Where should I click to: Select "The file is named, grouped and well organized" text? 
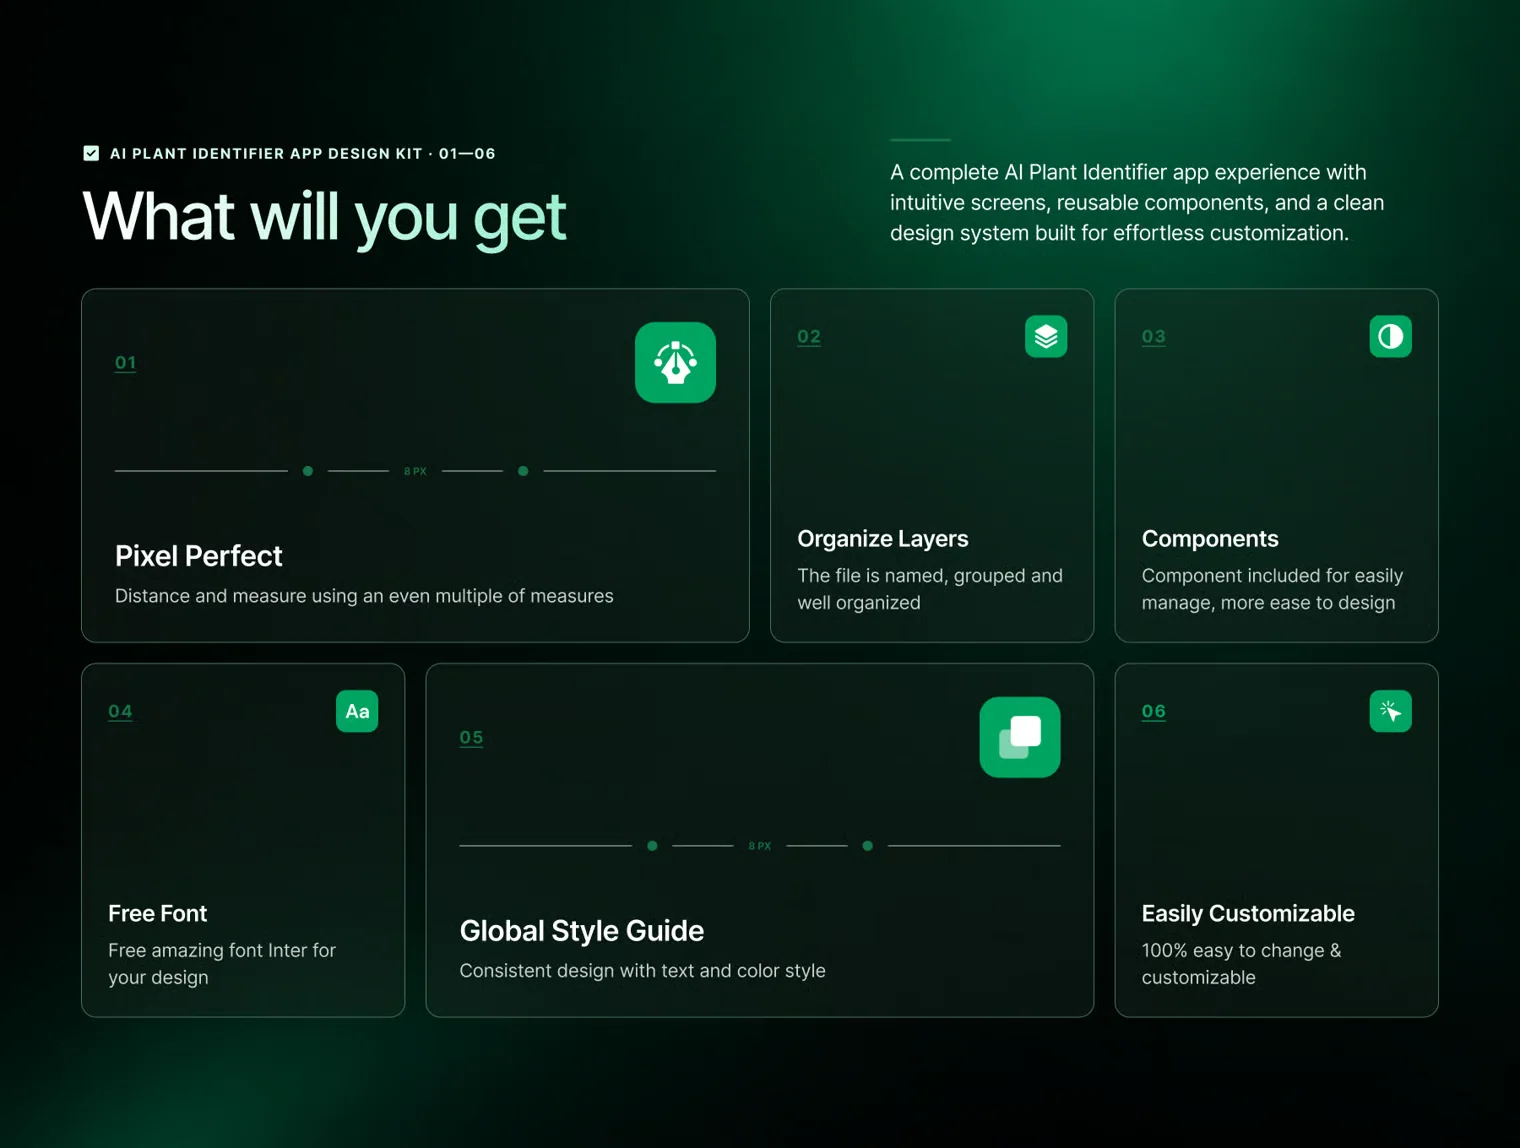(930, 589)
